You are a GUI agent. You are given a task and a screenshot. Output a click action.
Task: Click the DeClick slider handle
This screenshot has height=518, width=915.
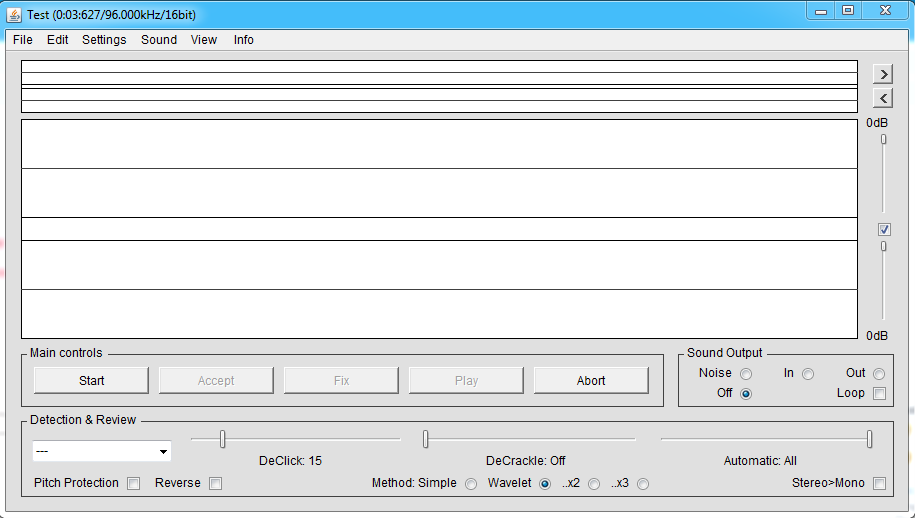point(222,439)
